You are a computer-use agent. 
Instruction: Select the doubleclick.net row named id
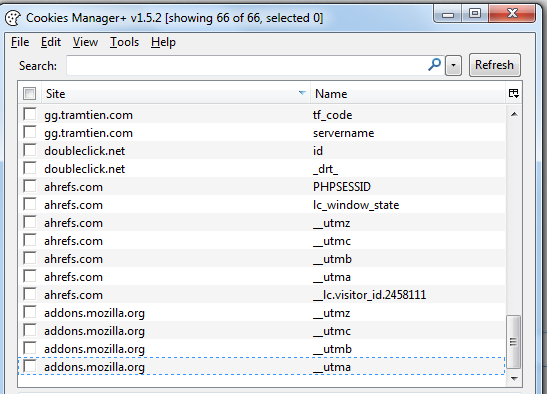(x=262, y=151)
